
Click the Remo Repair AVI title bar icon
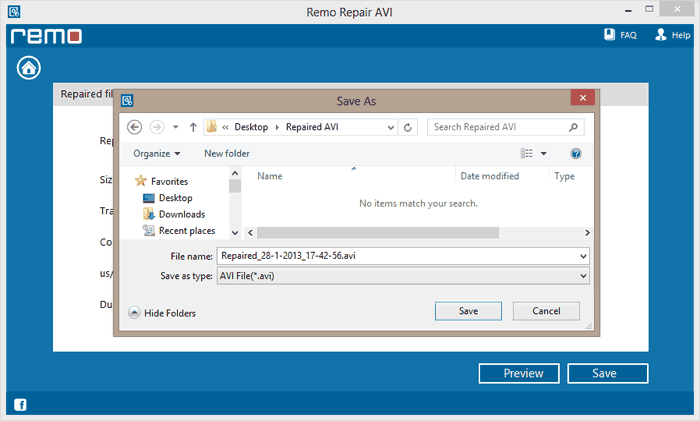(x=14, y=11)
